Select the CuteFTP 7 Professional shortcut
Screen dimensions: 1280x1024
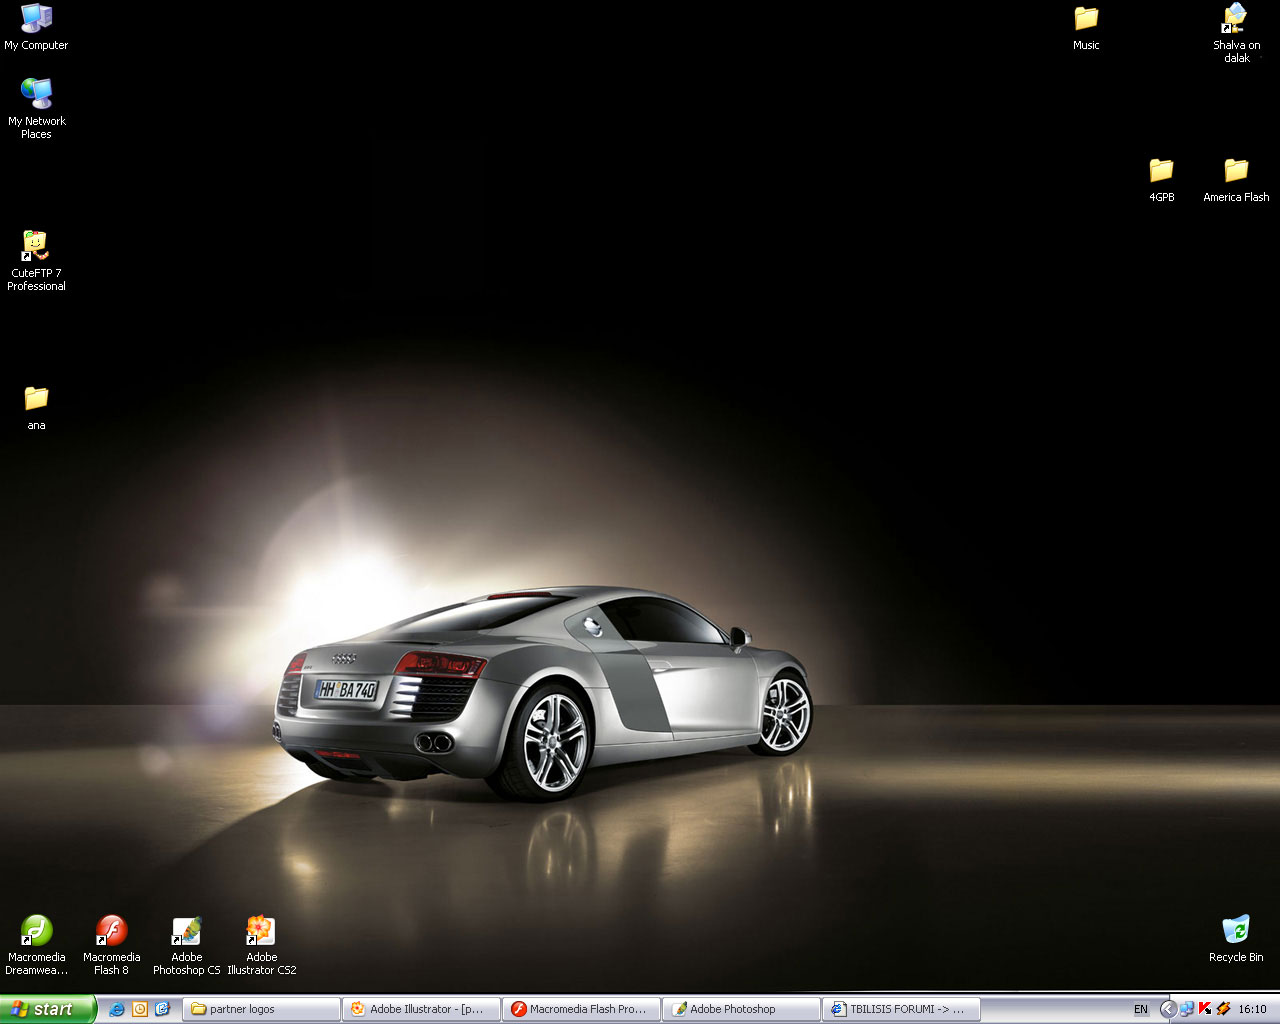point(36,260)
